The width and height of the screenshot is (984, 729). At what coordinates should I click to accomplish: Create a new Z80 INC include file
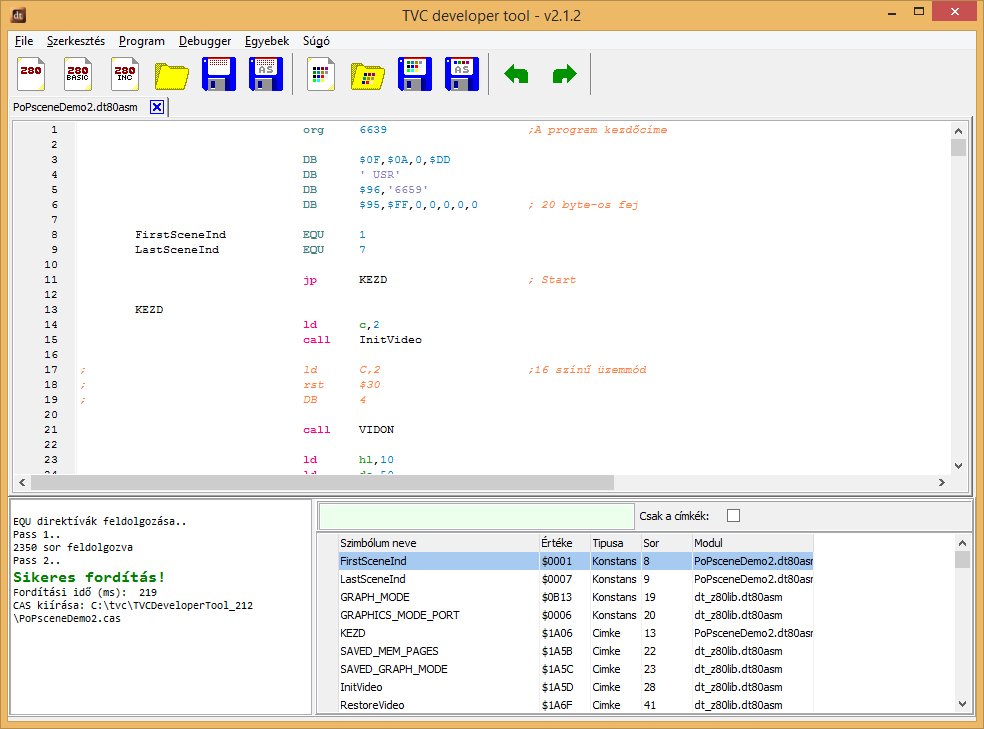point(125,75)
